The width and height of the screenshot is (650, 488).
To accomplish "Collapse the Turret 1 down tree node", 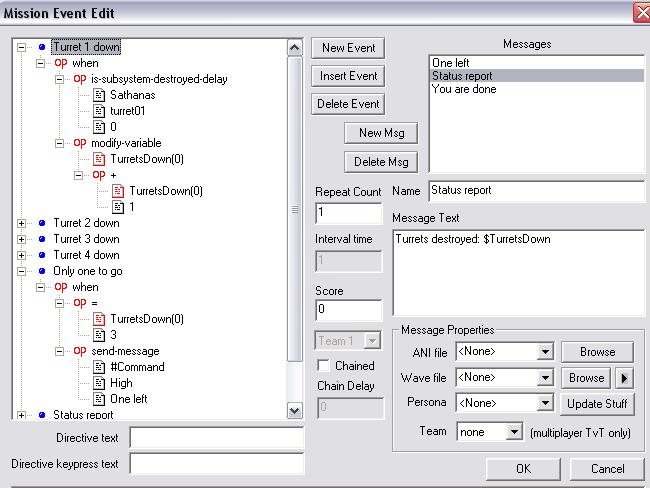I will pyautogui.click(x=22, y=47).
